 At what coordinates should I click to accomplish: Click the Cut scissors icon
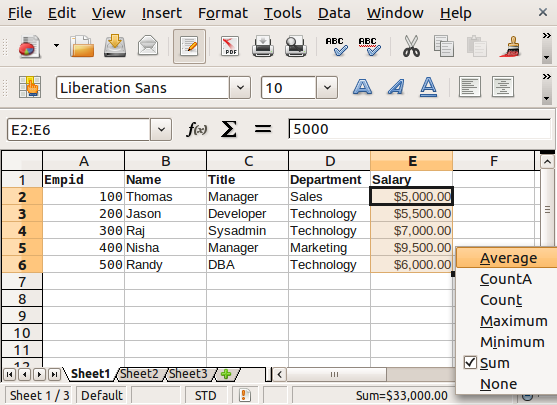(x=411, y=47)
